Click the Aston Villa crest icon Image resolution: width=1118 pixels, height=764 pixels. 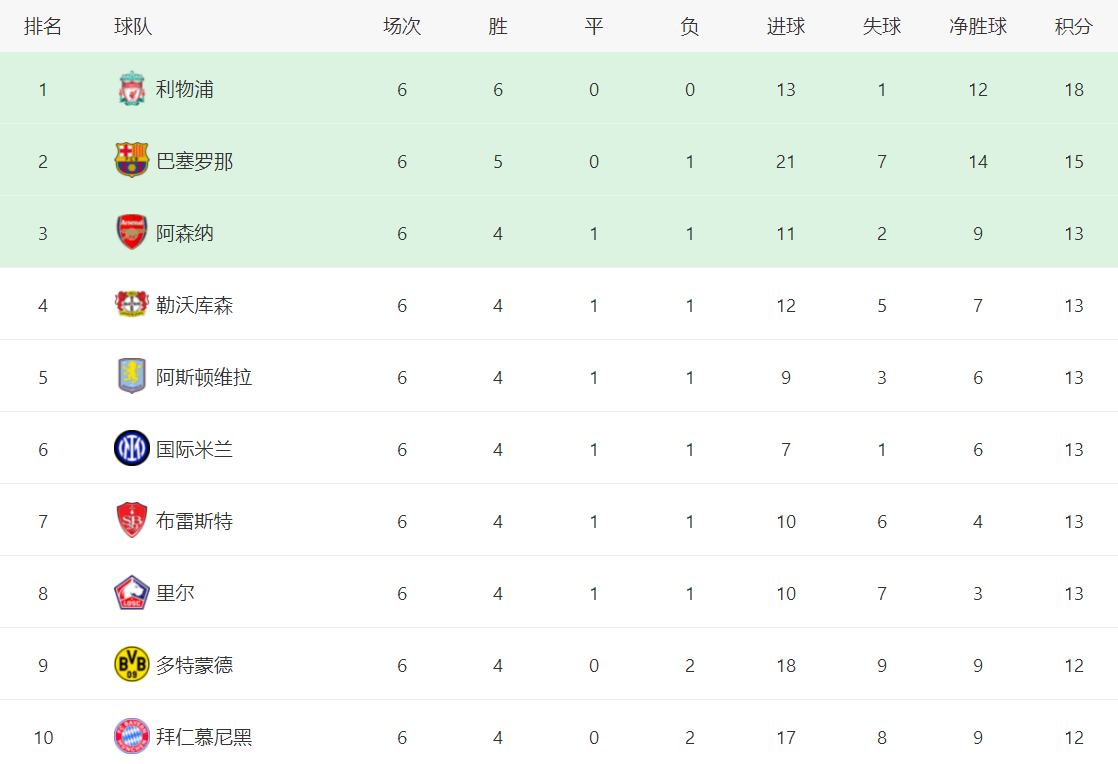point(131,377)
